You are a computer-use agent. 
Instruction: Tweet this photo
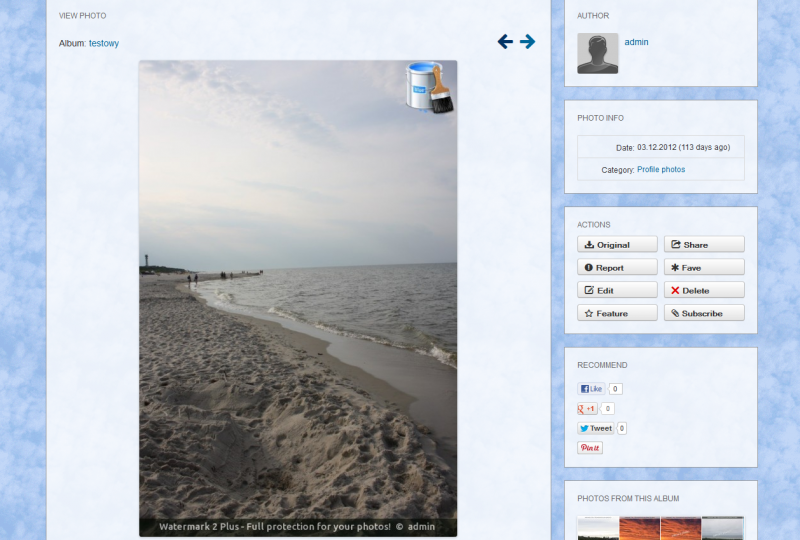click(596, 428)
